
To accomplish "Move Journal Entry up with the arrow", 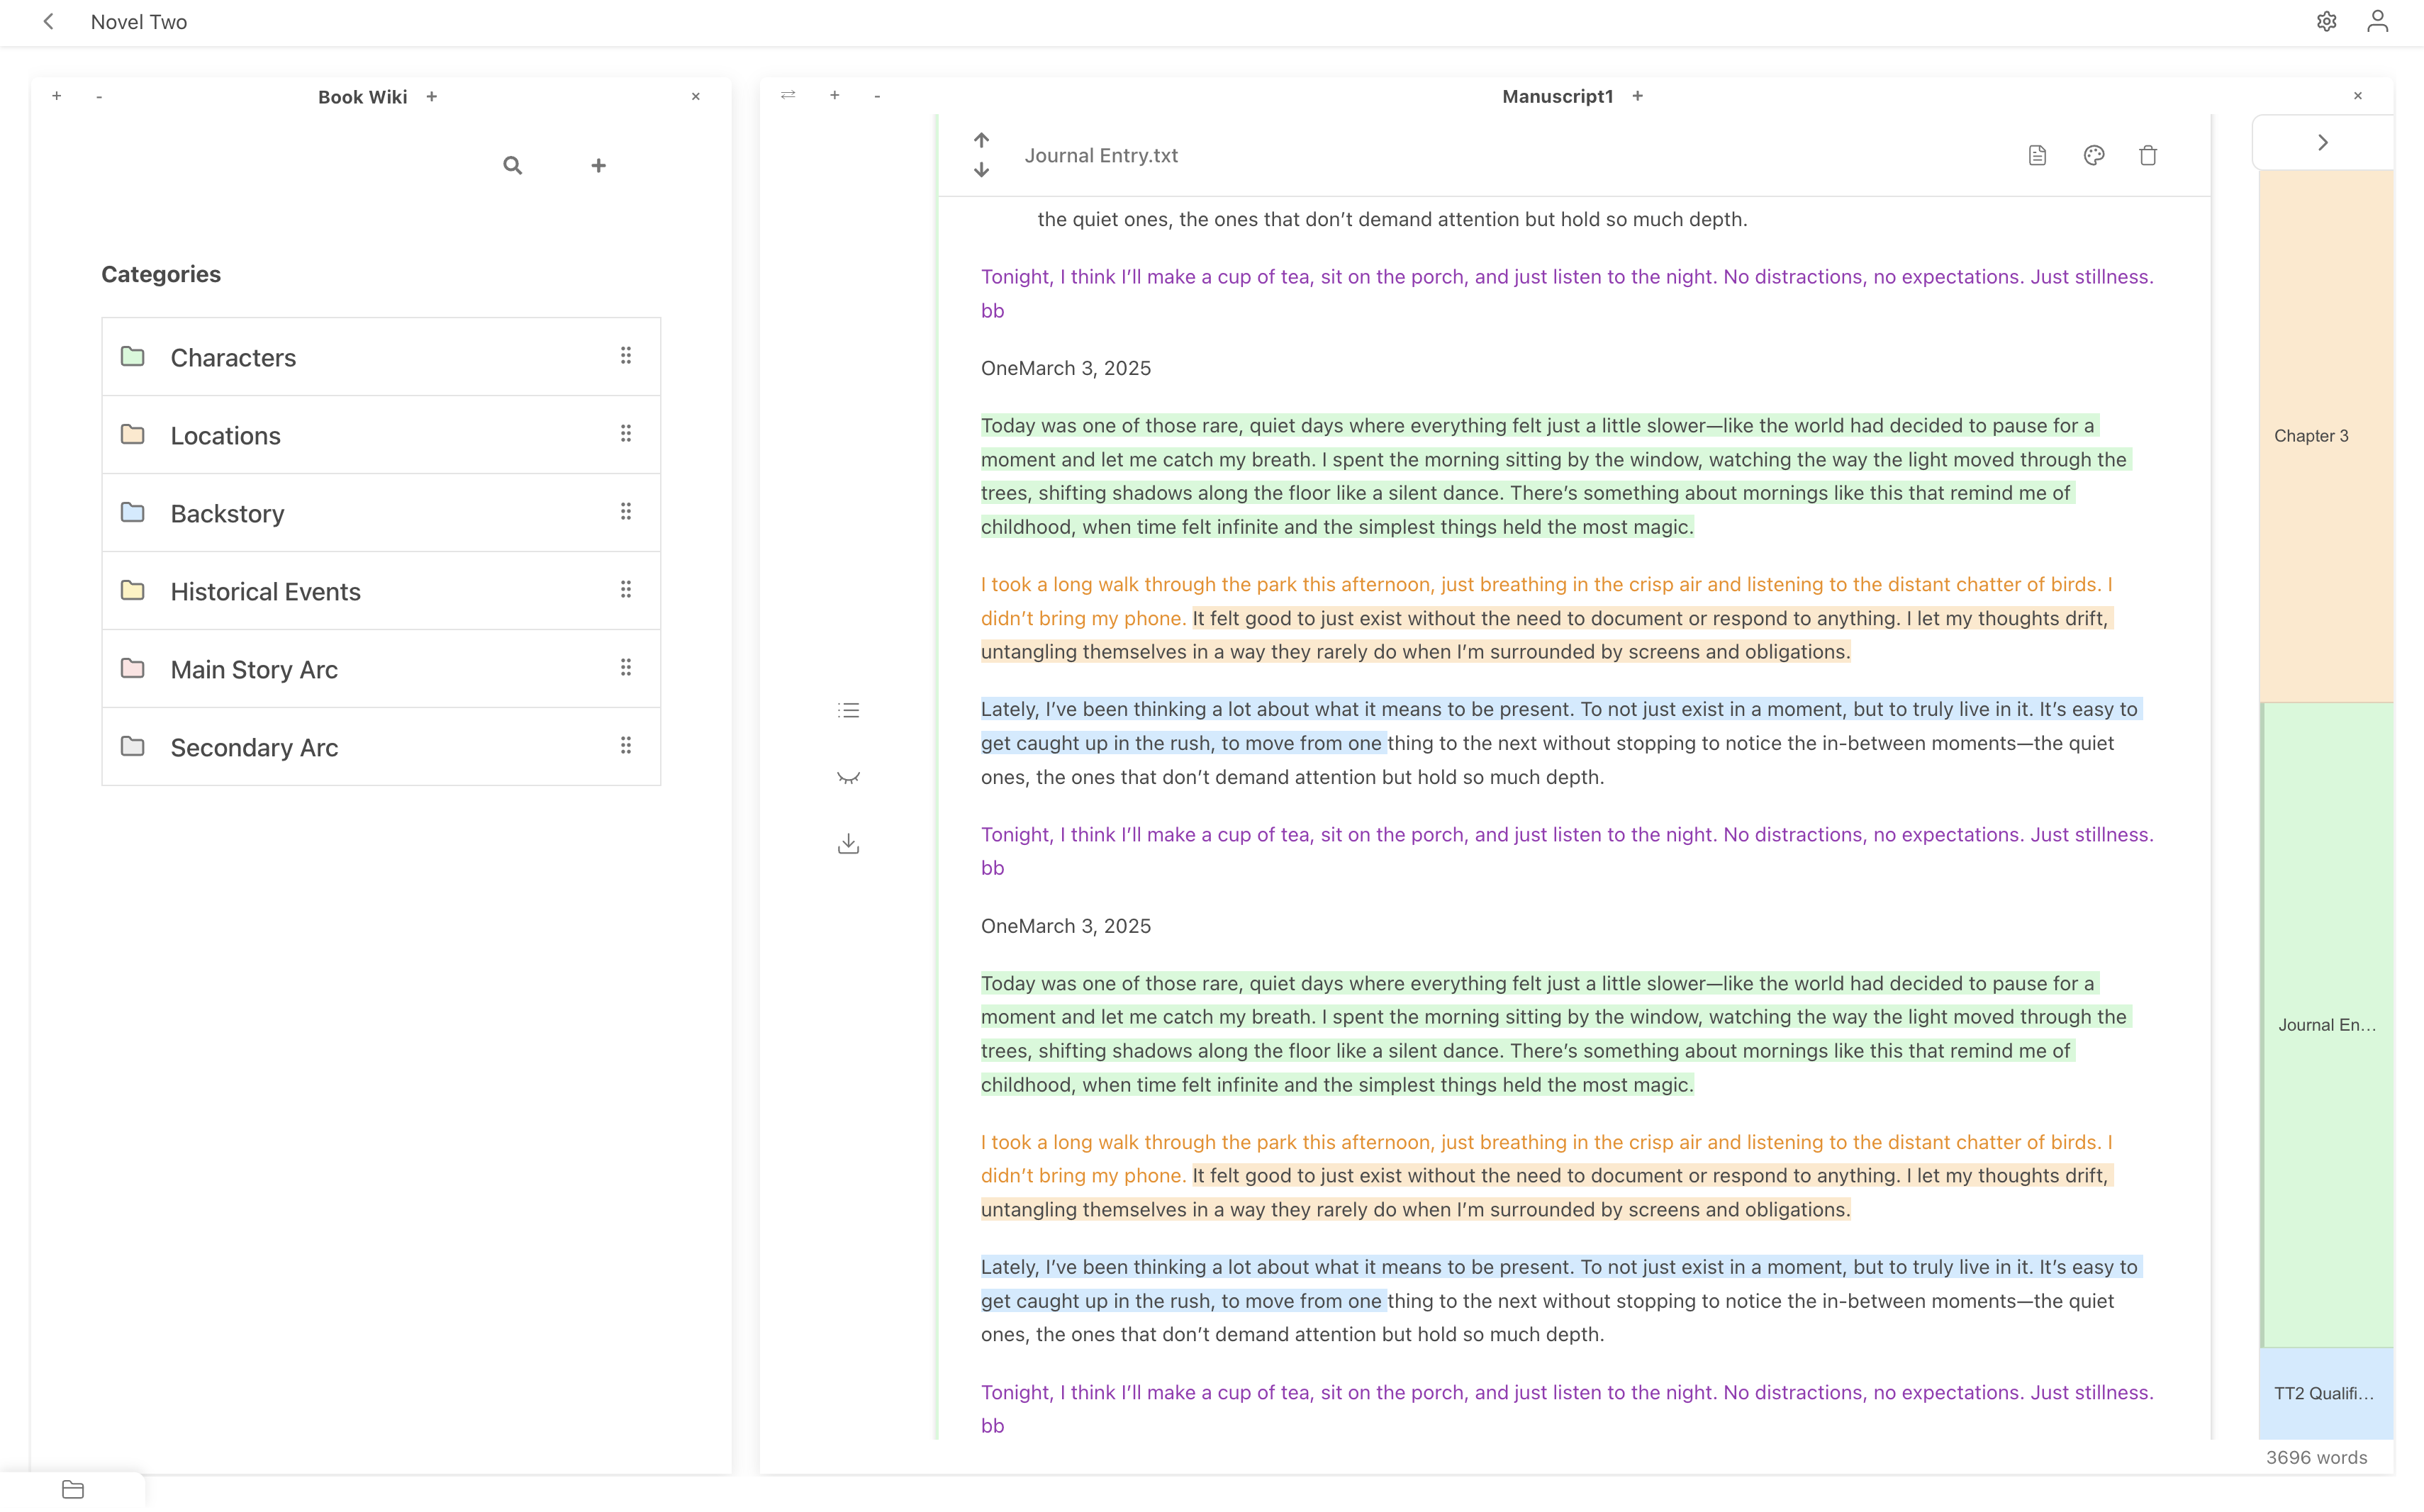I will pos(981,140).
